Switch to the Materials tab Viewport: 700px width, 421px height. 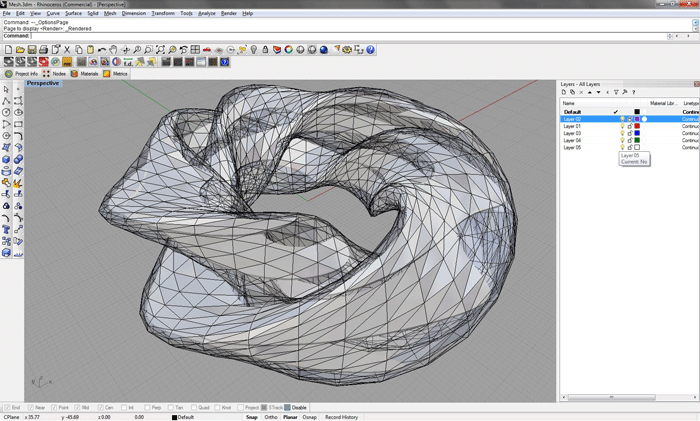coord(84,74)
